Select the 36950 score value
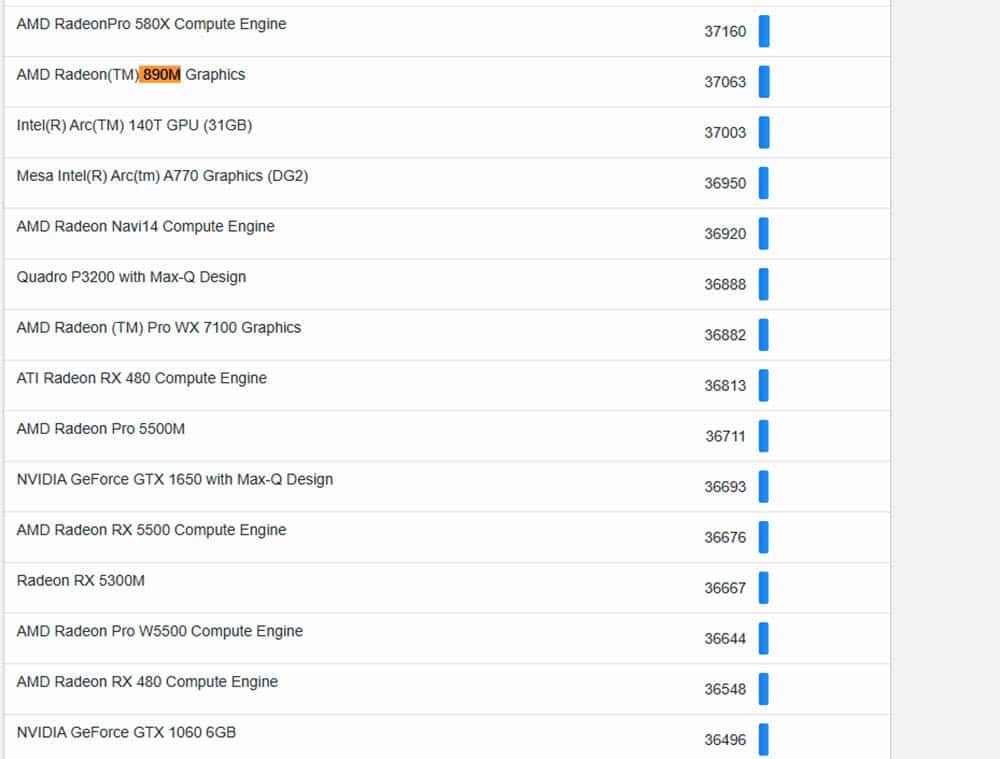This screenshot has width=1000, height=759. click(725, 183)
